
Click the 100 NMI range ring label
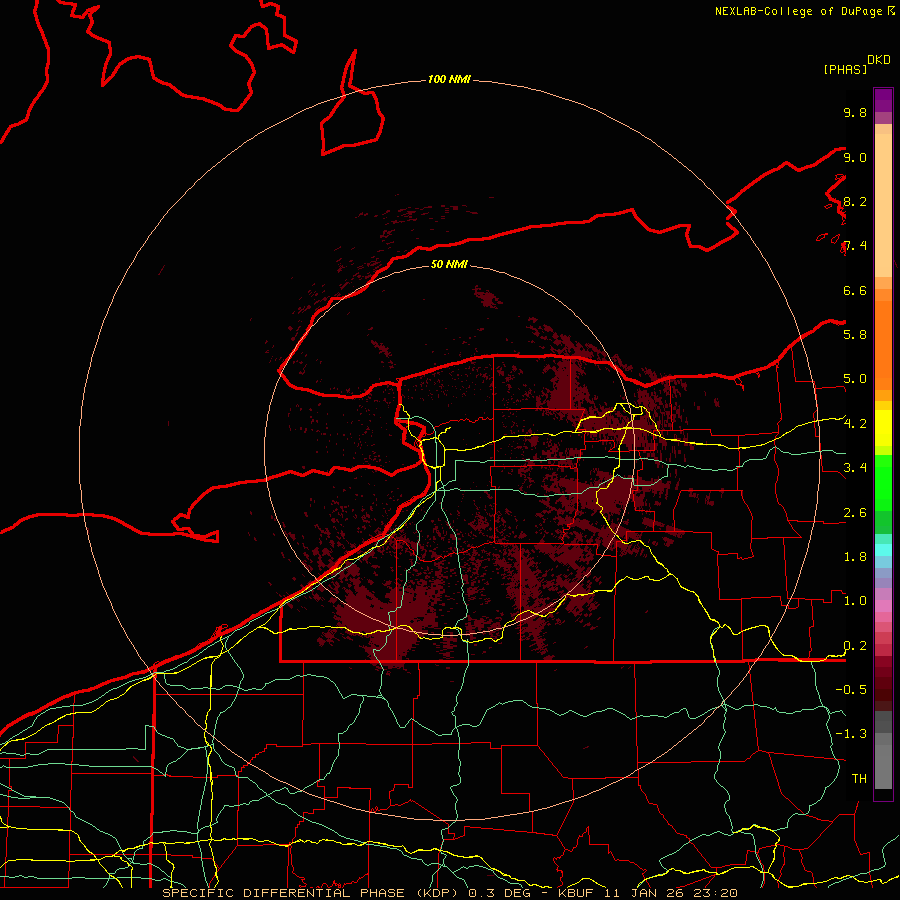coord(449,79)
